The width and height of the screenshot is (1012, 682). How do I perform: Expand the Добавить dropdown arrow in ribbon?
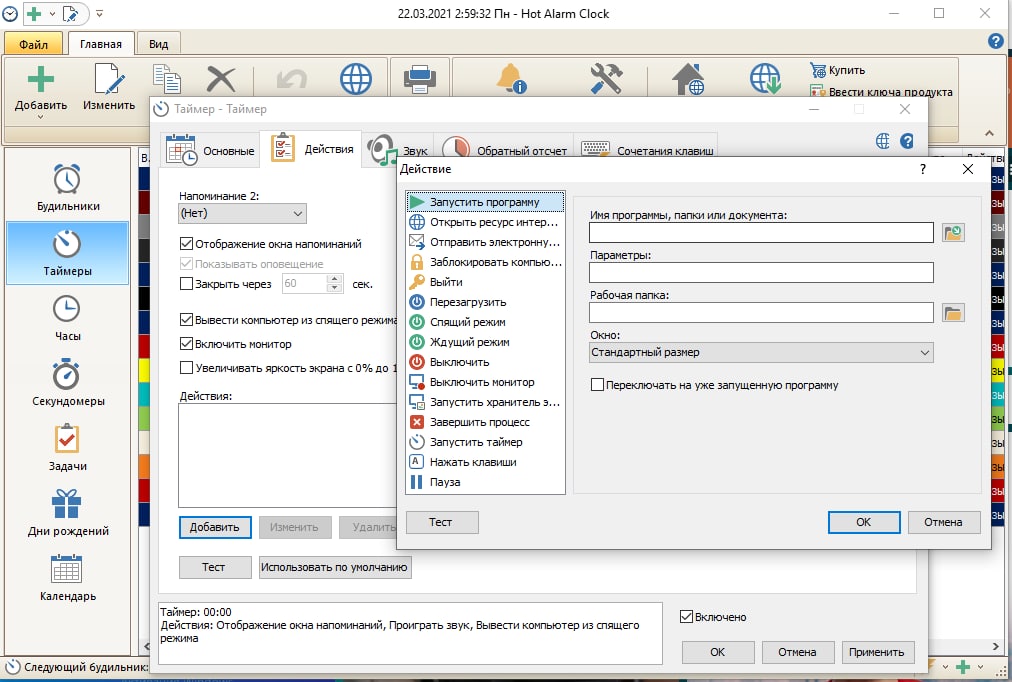point(40,117)
